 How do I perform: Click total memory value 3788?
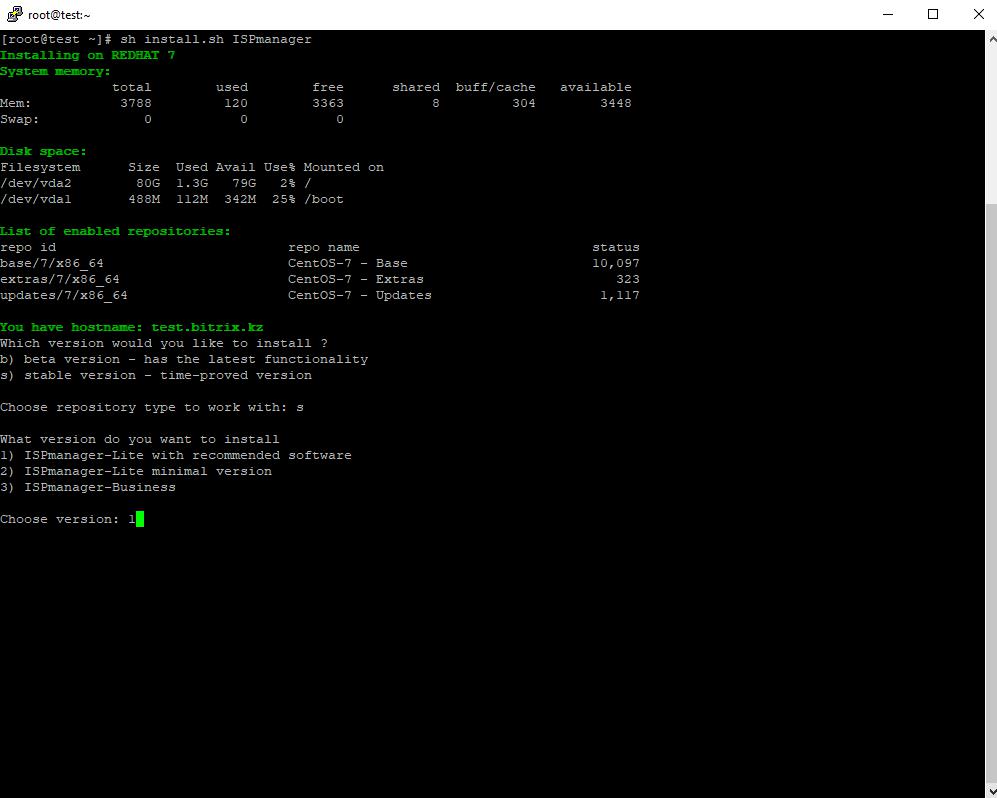pyautogui.click(x=135, y=103)
